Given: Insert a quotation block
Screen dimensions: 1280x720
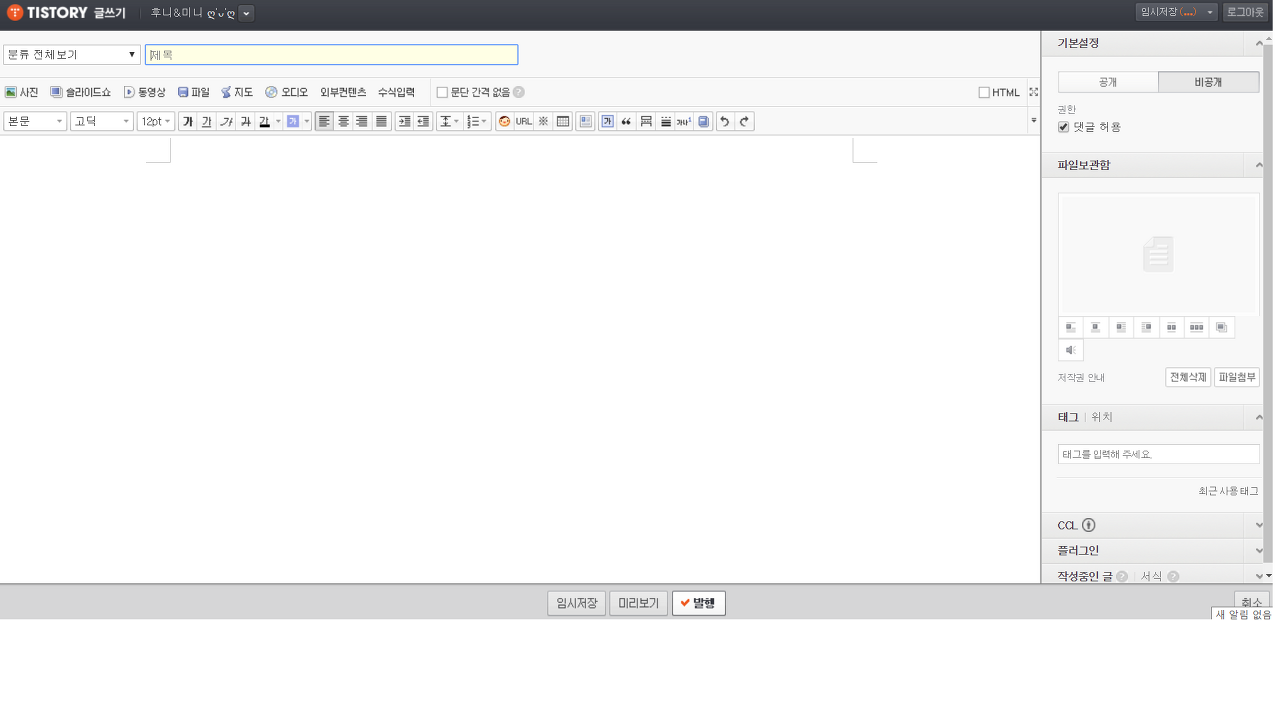Looking at the screenshot, I should click(x=626, y=122).
